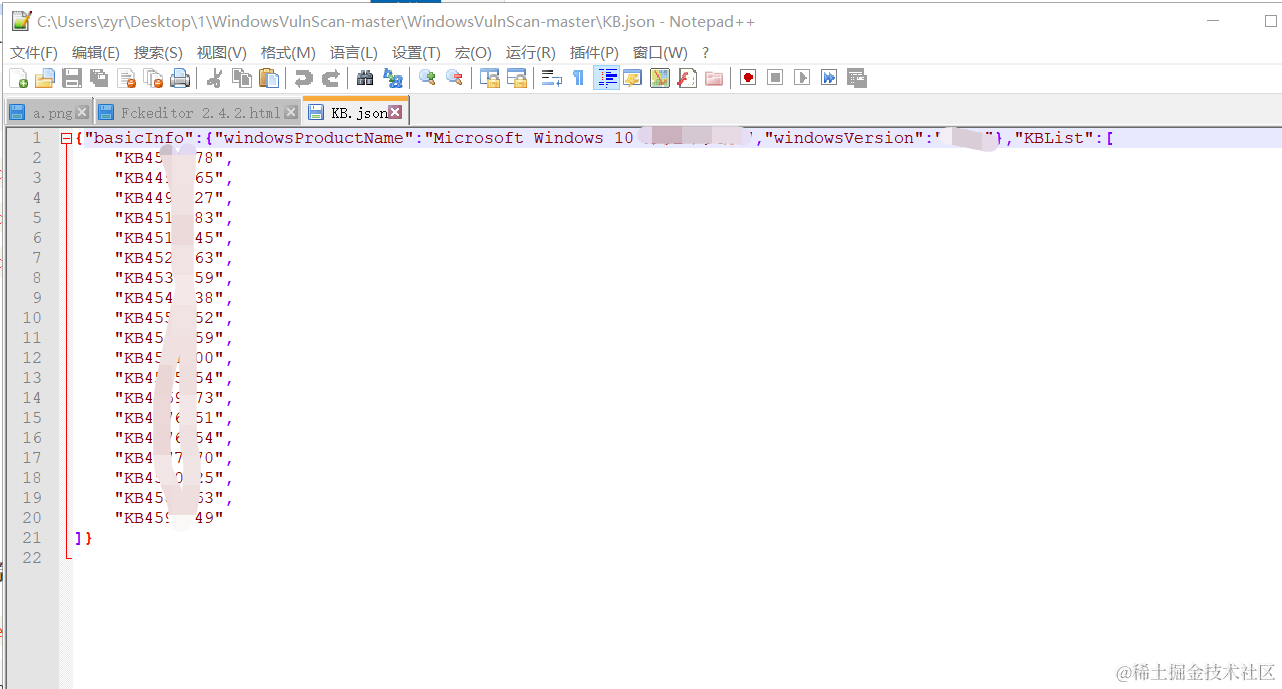Close the Fckeditor 2.4.2.html tab
Viewport: 1282px width, 689px height.
point(291,113)
